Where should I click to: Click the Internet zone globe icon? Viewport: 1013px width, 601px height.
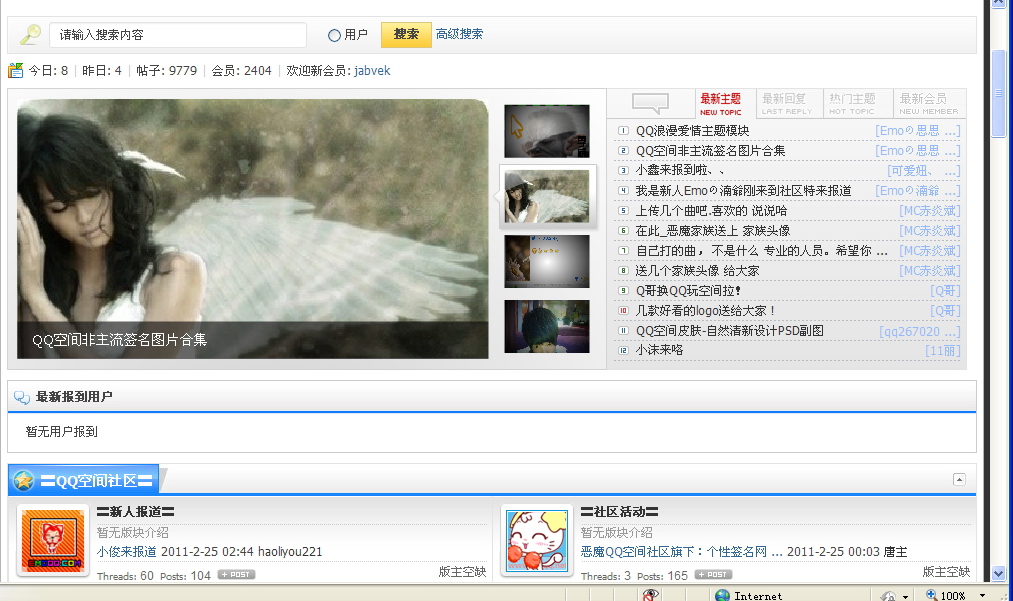(x=723, y=595)
